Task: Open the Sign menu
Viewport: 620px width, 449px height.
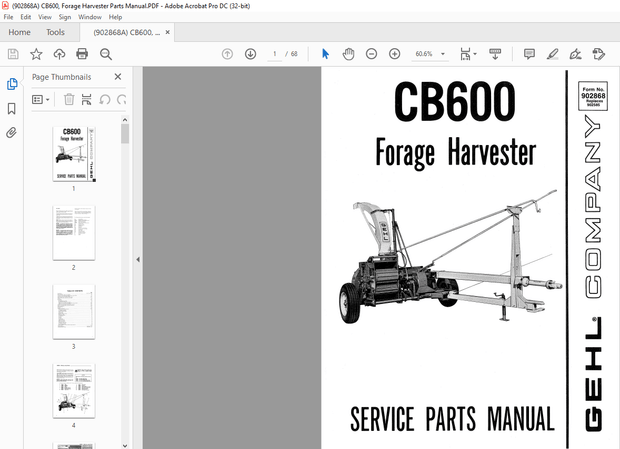Action: pyautogui.click(x=65, y=17)
